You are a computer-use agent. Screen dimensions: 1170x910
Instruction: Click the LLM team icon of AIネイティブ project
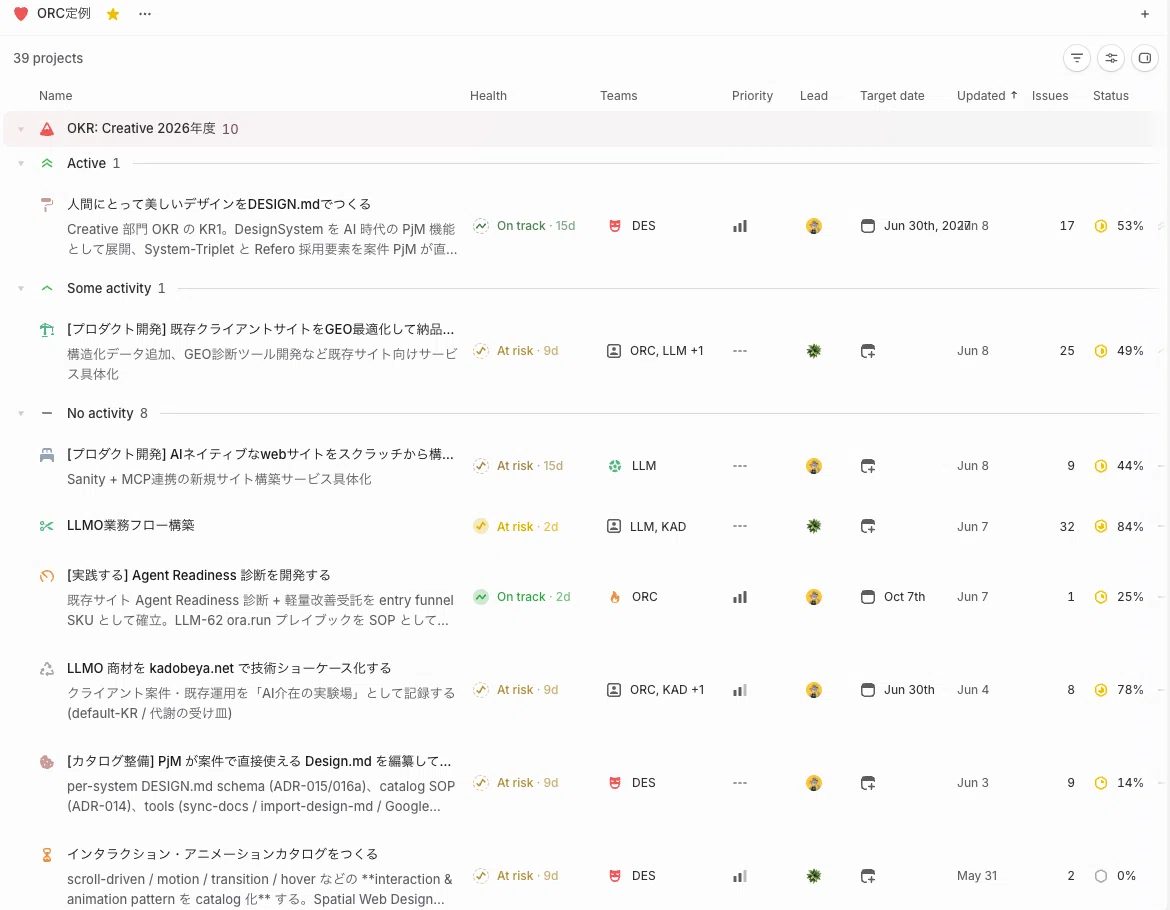pos(615,466)
